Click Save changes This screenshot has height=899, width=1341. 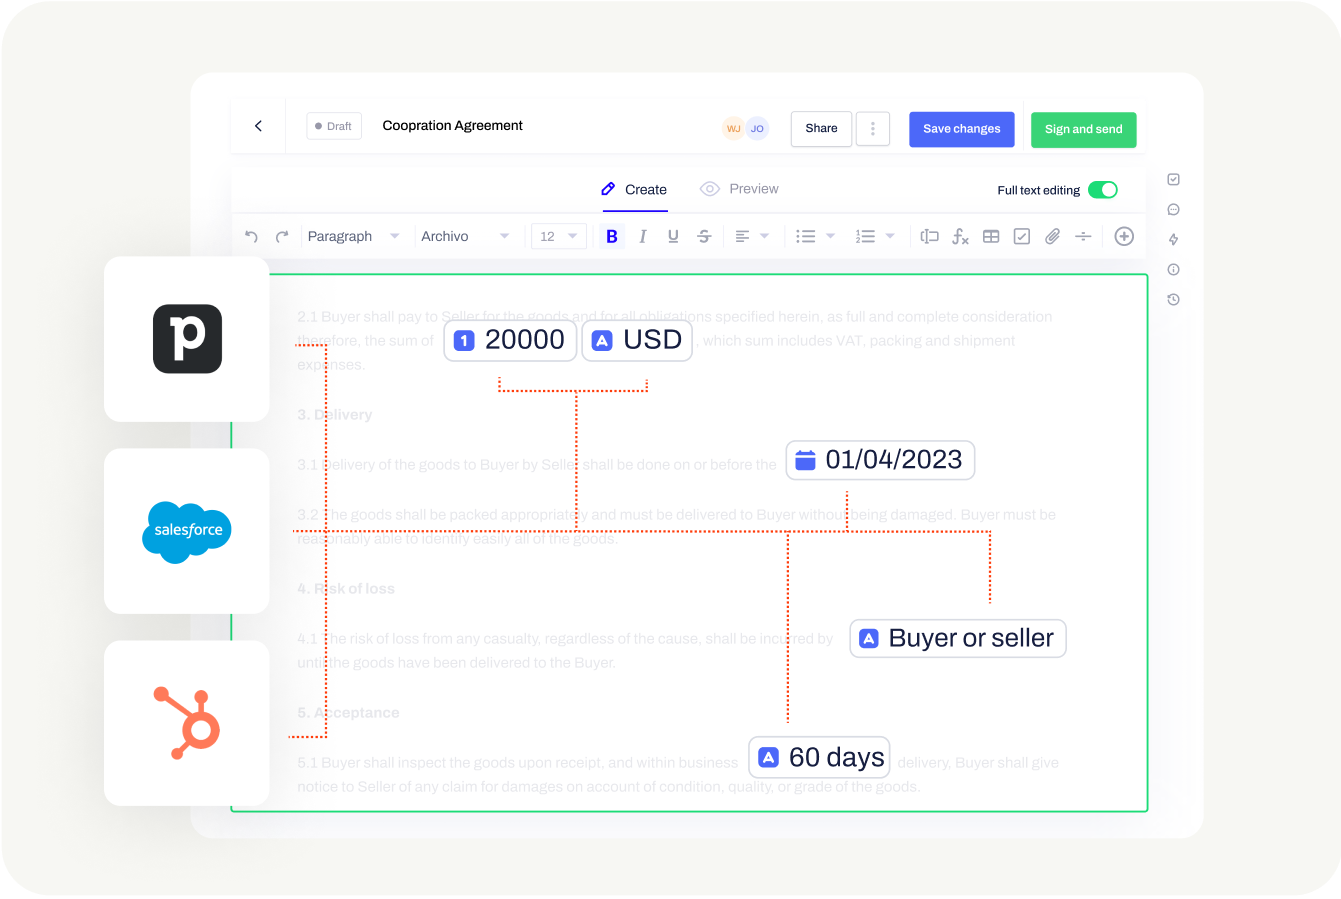tap(961, 129)
